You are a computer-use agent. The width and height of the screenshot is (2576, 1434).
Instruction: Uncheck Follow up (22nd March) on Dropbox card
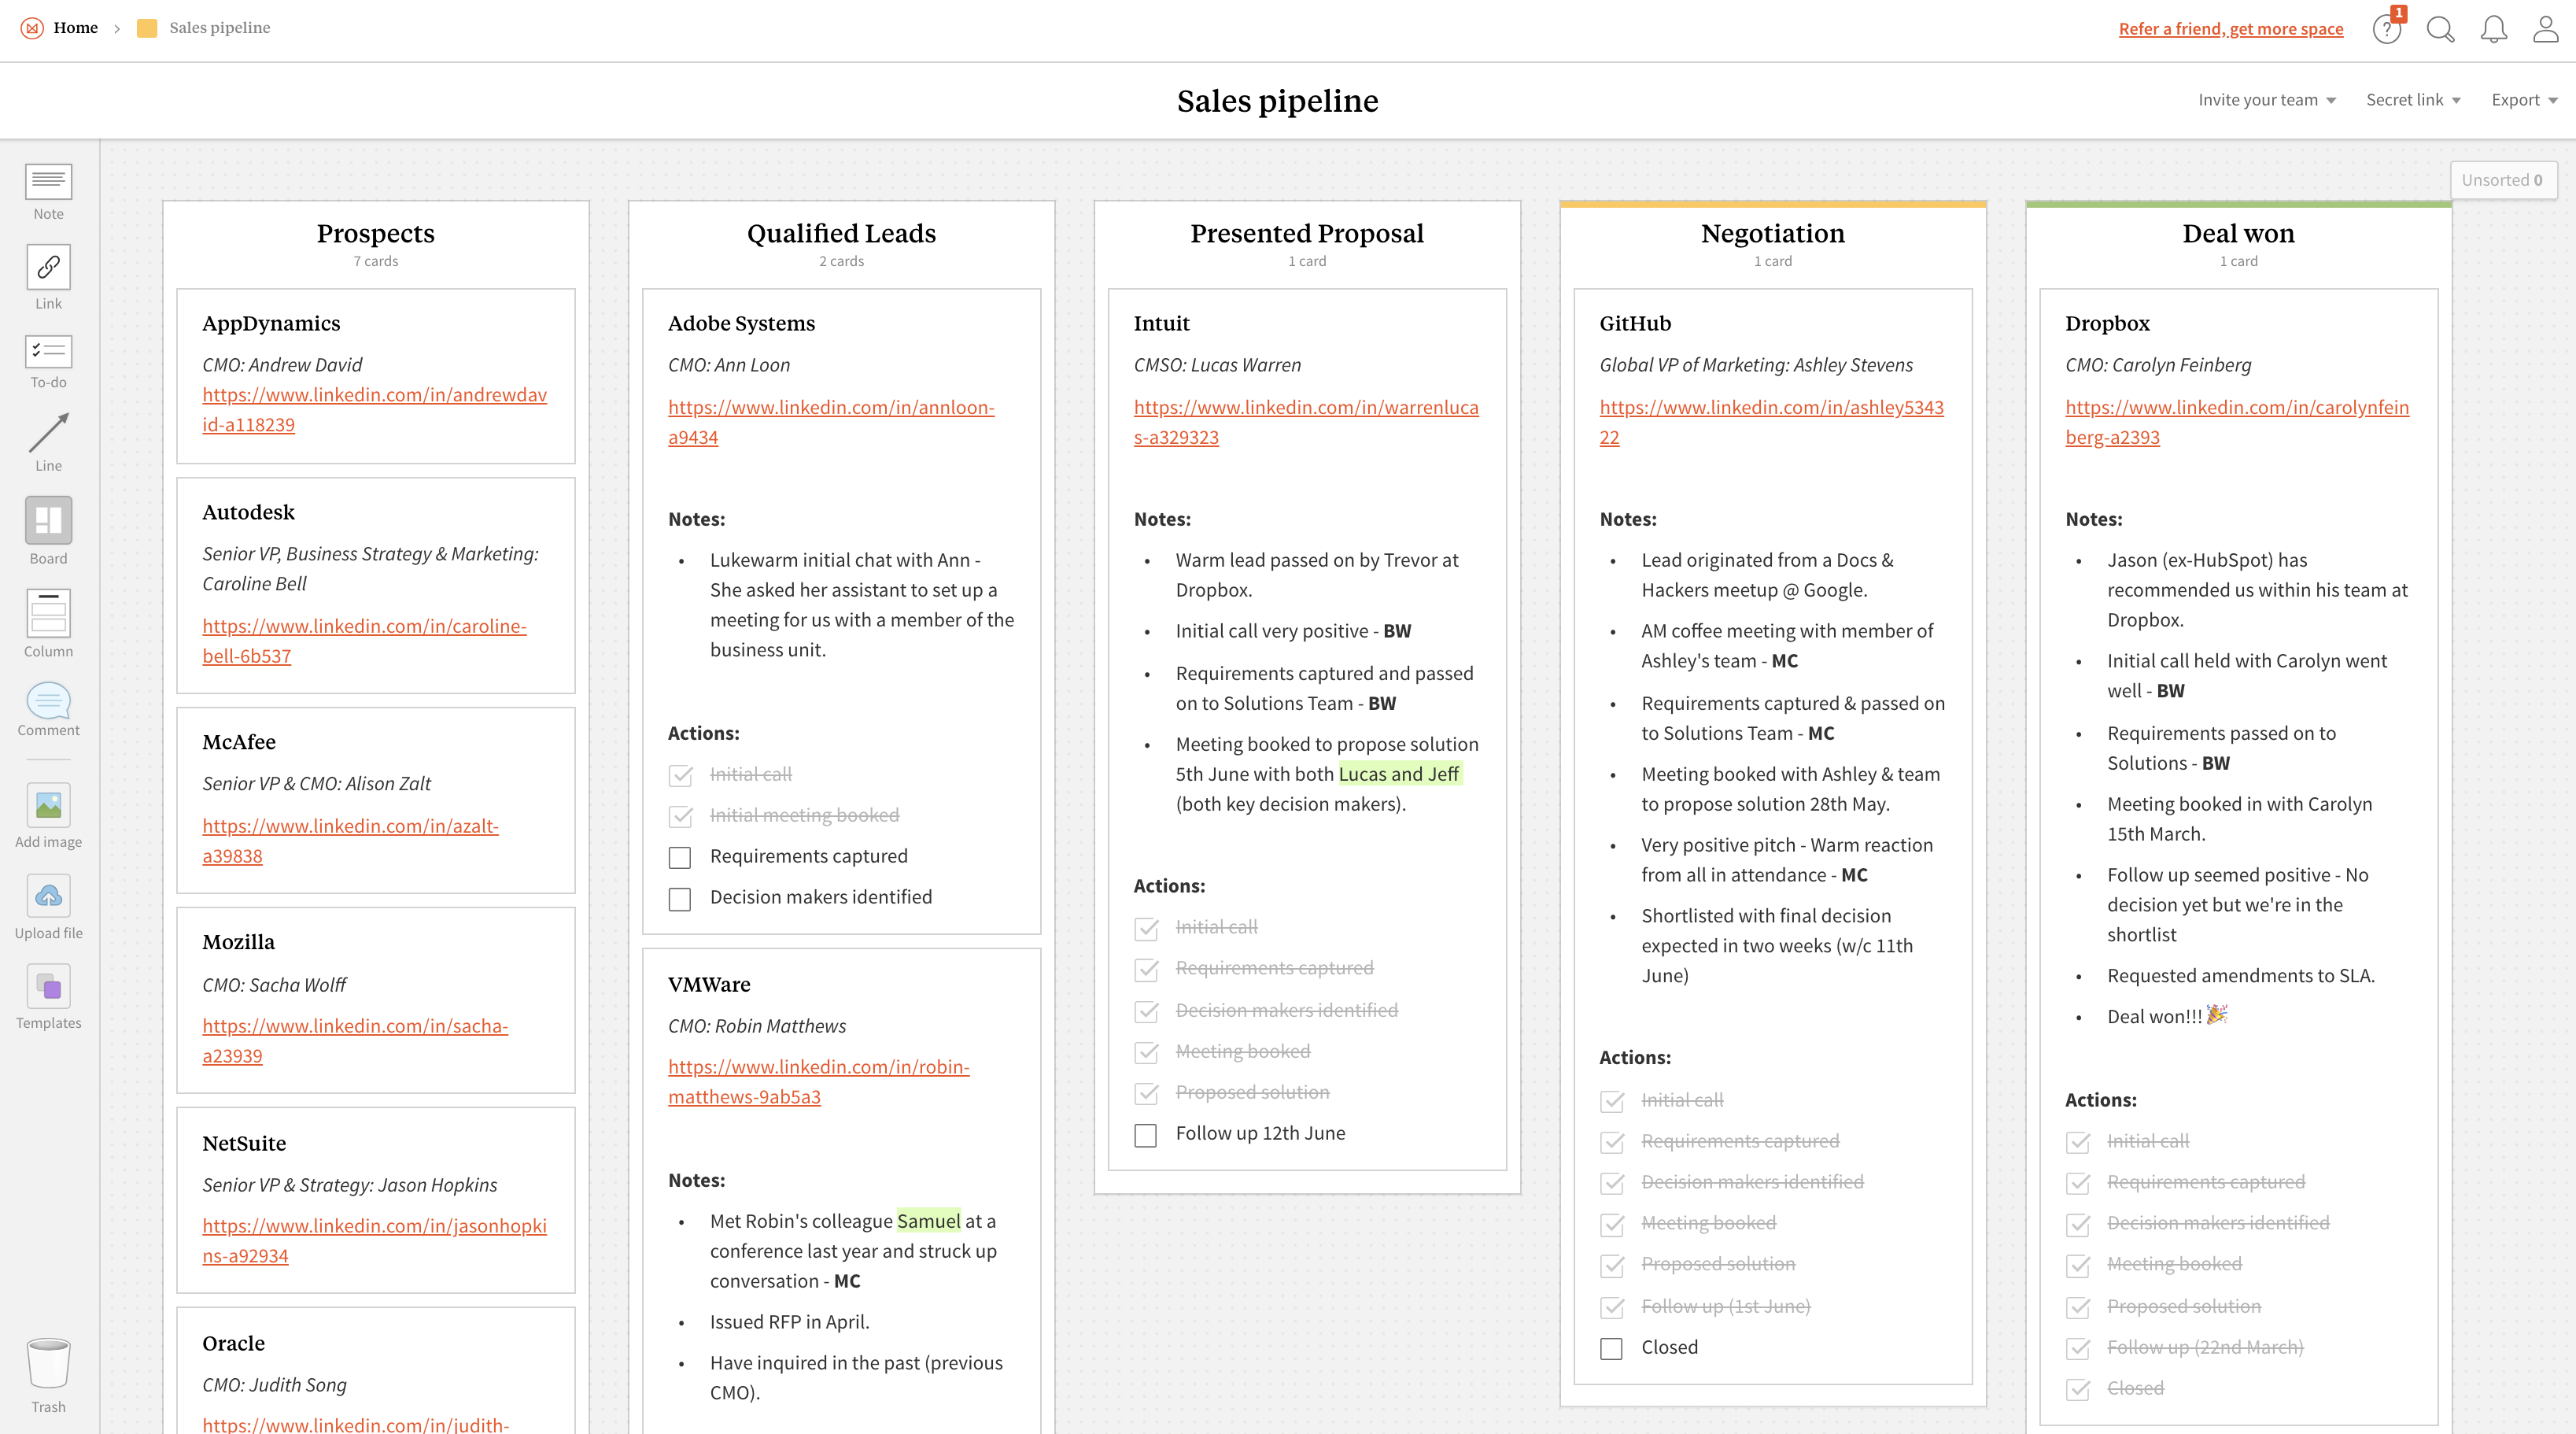(2077, 1348)
